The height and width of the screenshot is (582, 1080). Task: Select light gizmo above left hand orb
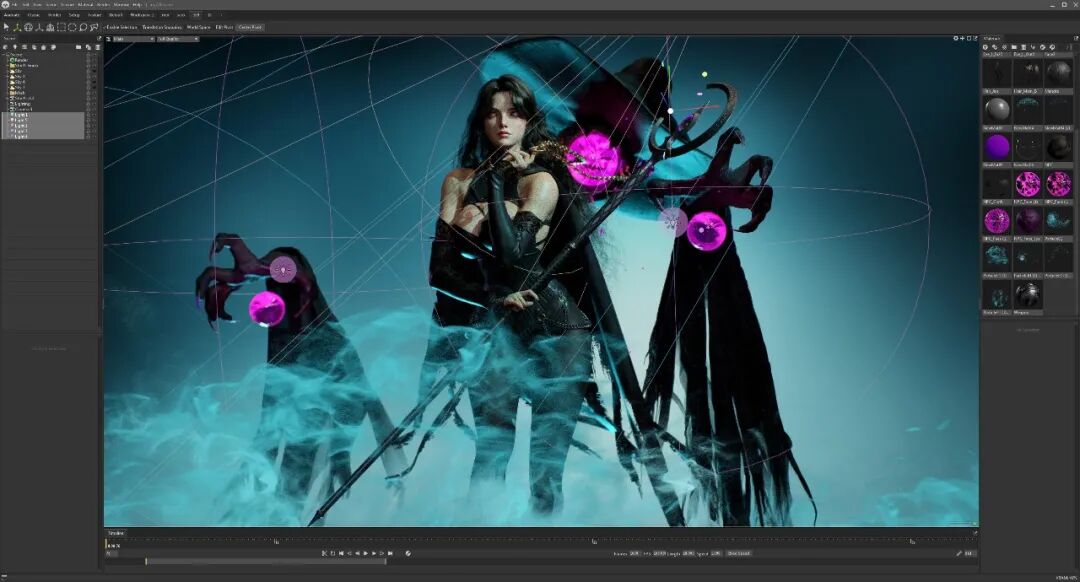click(x=282, y=269)
